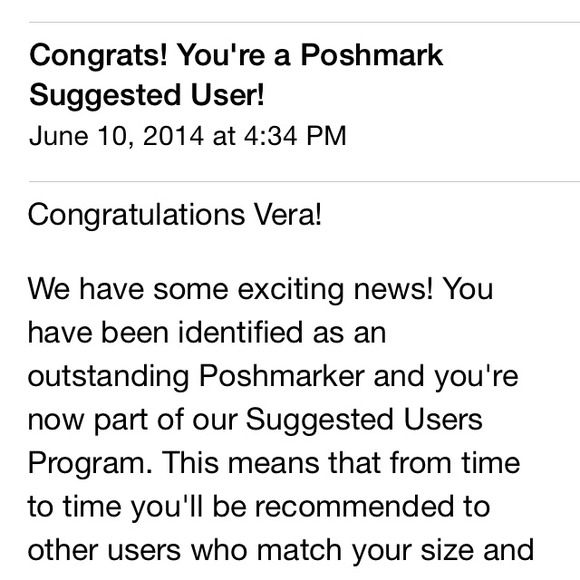Click the word "Congrats!" in the subject heading
Image resolution: width=580 pixels, height=580 pixels.
point(98,56)
